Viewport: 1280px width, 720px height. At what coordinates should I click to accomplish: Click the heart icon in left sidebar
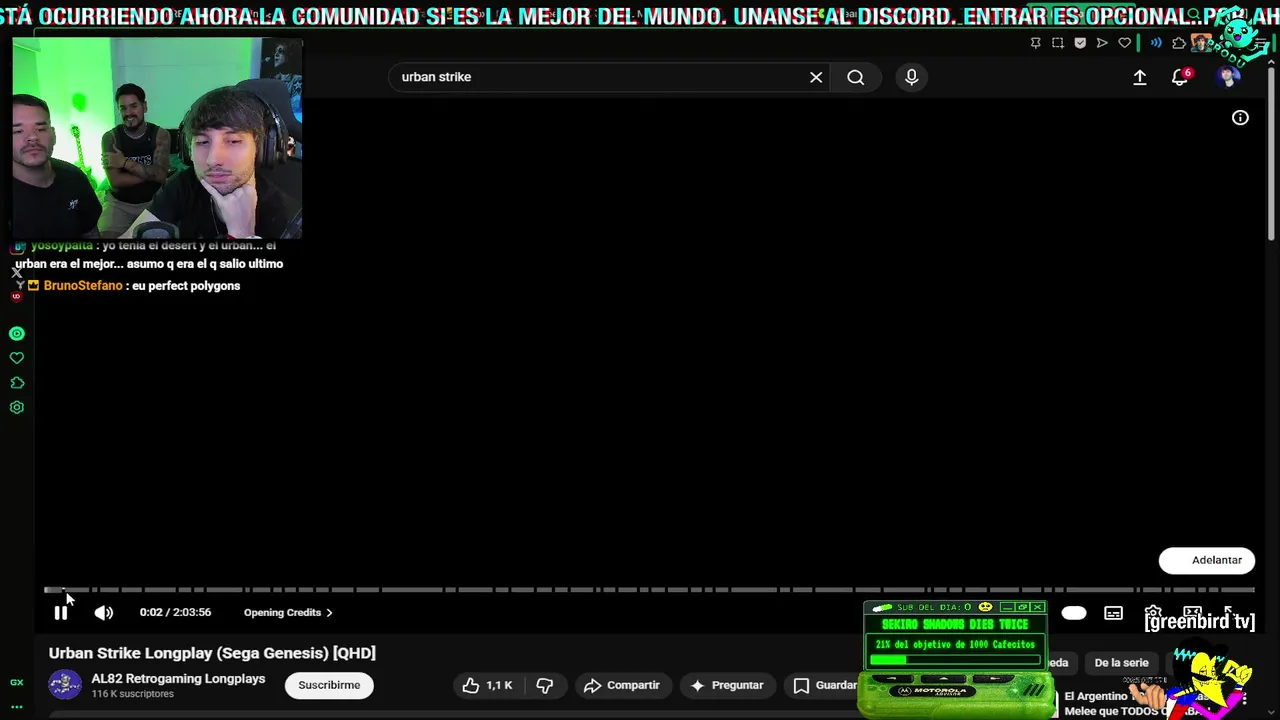click(x=17, y=358)
